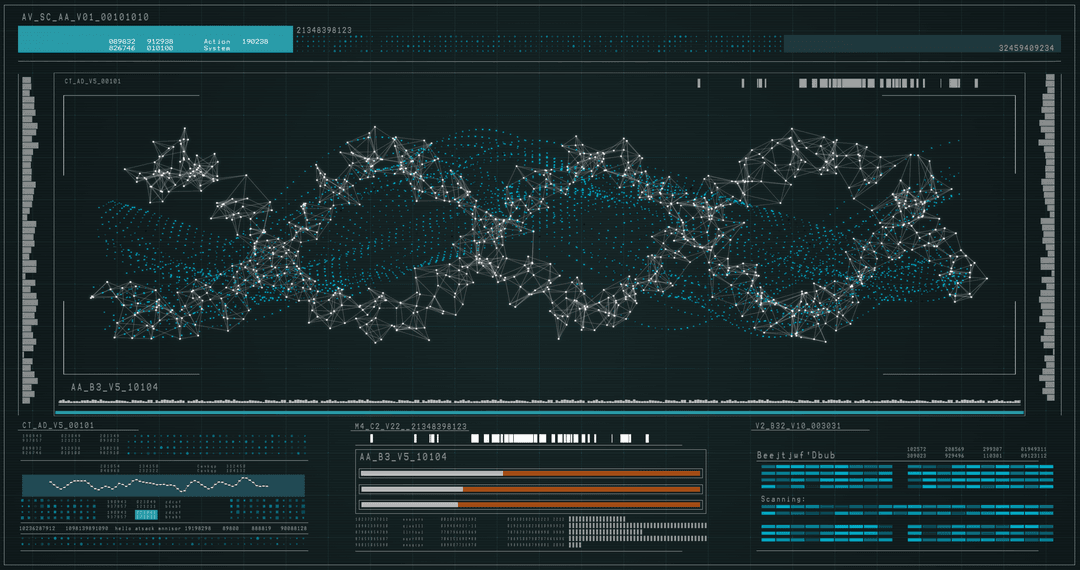This screenshot has height=570, width=1080.
Task: Select the highlighted cyan data cell
Action: (146, 514)
